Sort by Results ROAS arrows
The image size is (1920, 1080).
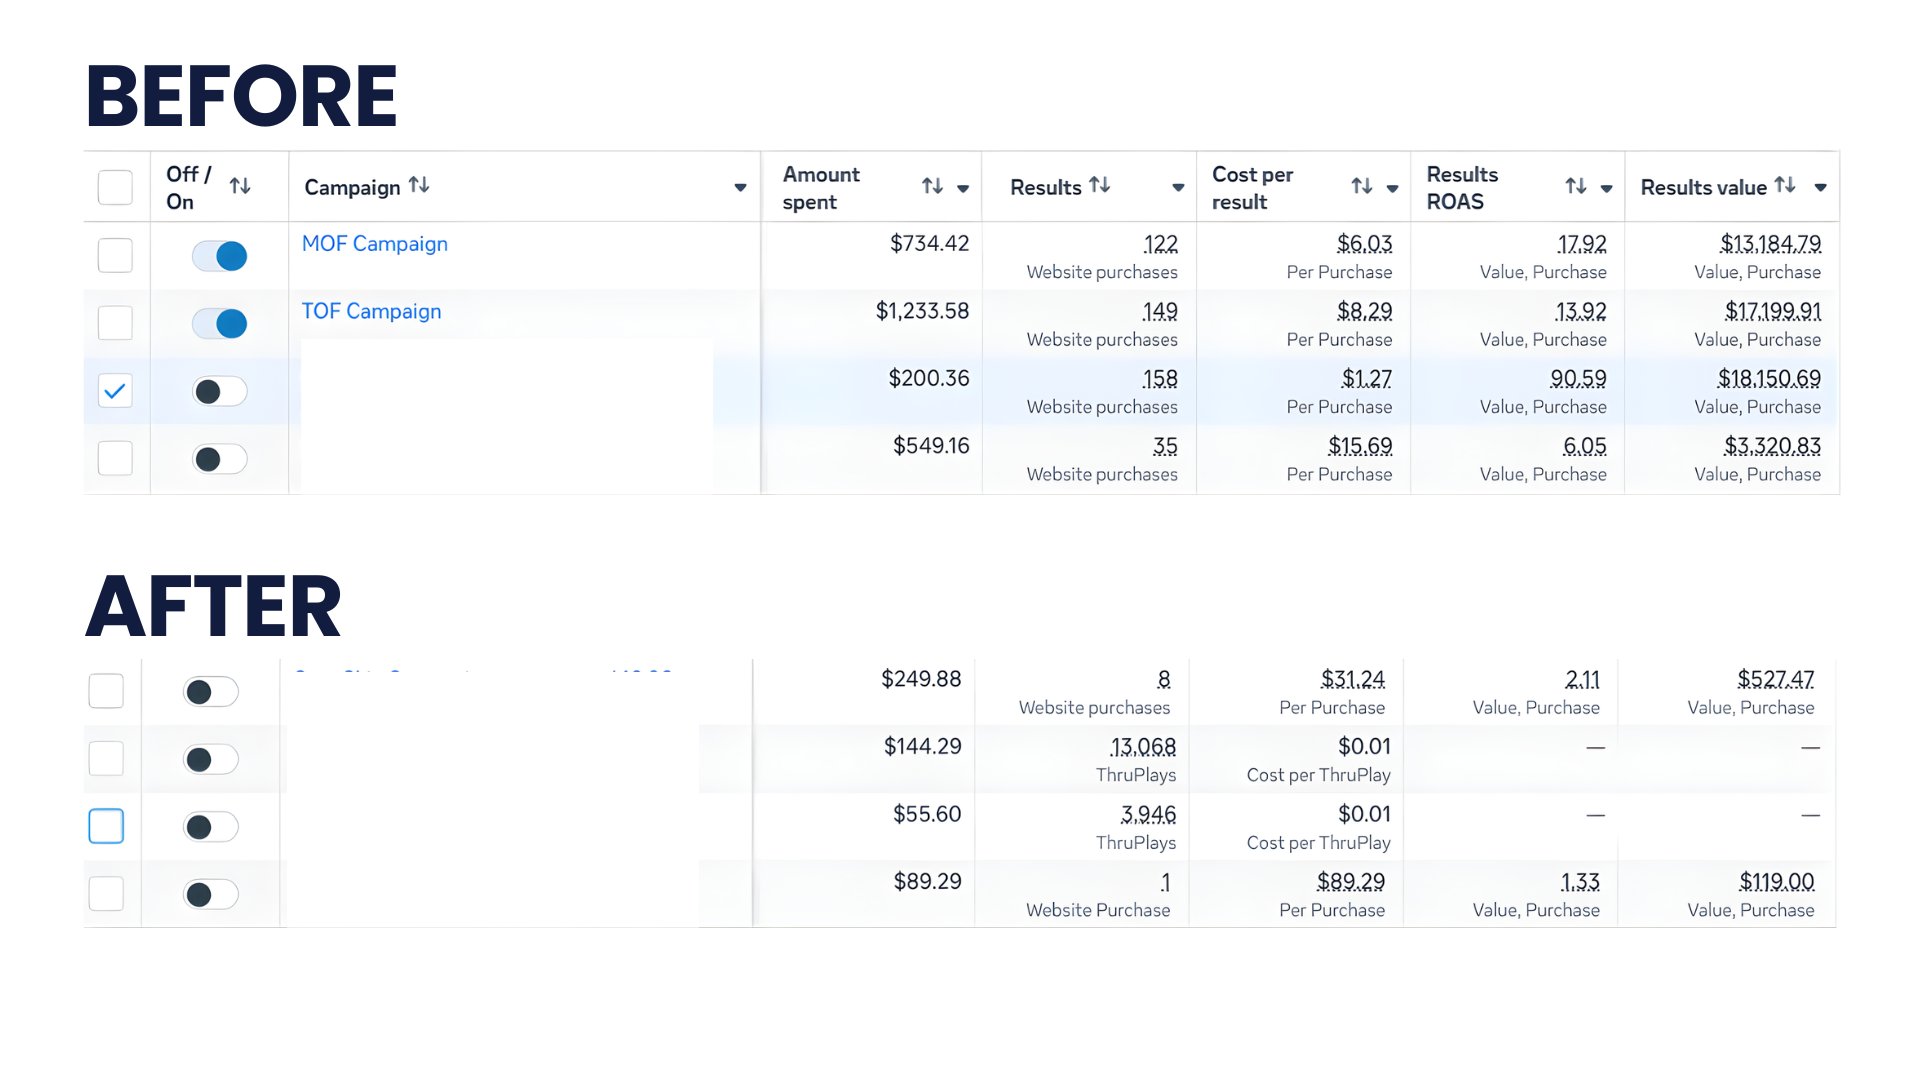click(1576, 186)
